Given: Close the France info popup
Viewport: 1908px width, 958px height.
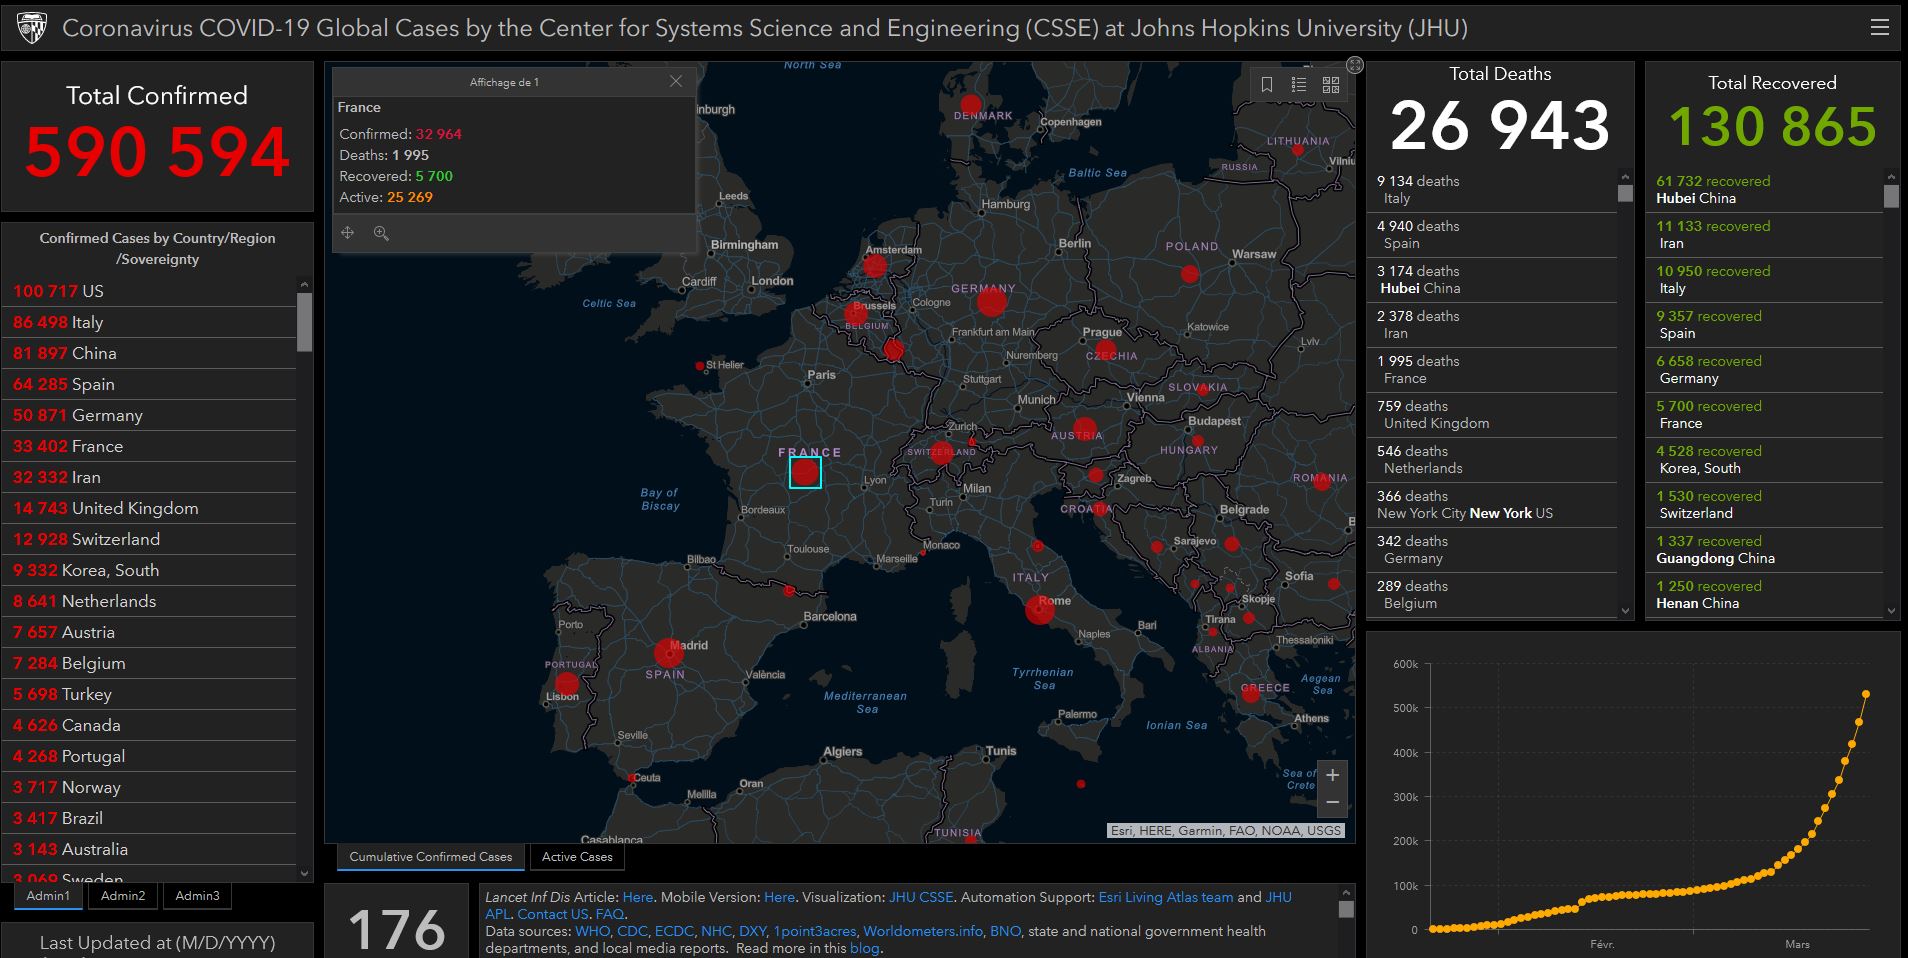Looking at the screenshot, I should point(676,81).
